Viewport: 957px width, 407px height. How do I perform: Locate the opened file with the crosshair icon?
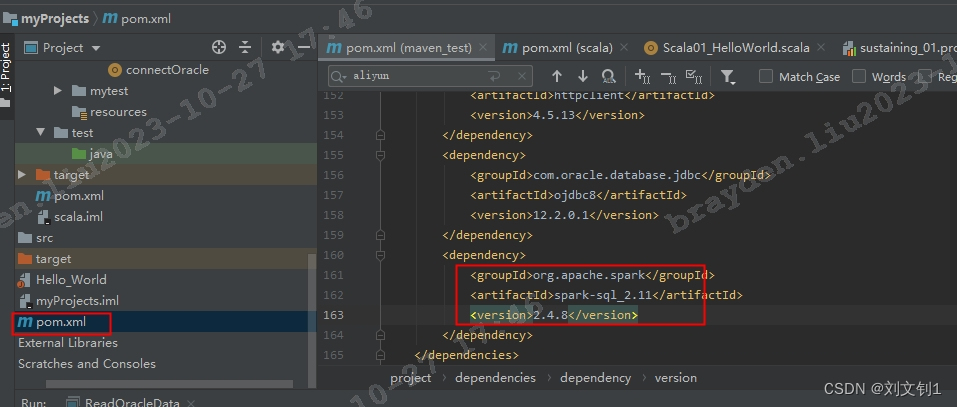click(x=218, y=48)
